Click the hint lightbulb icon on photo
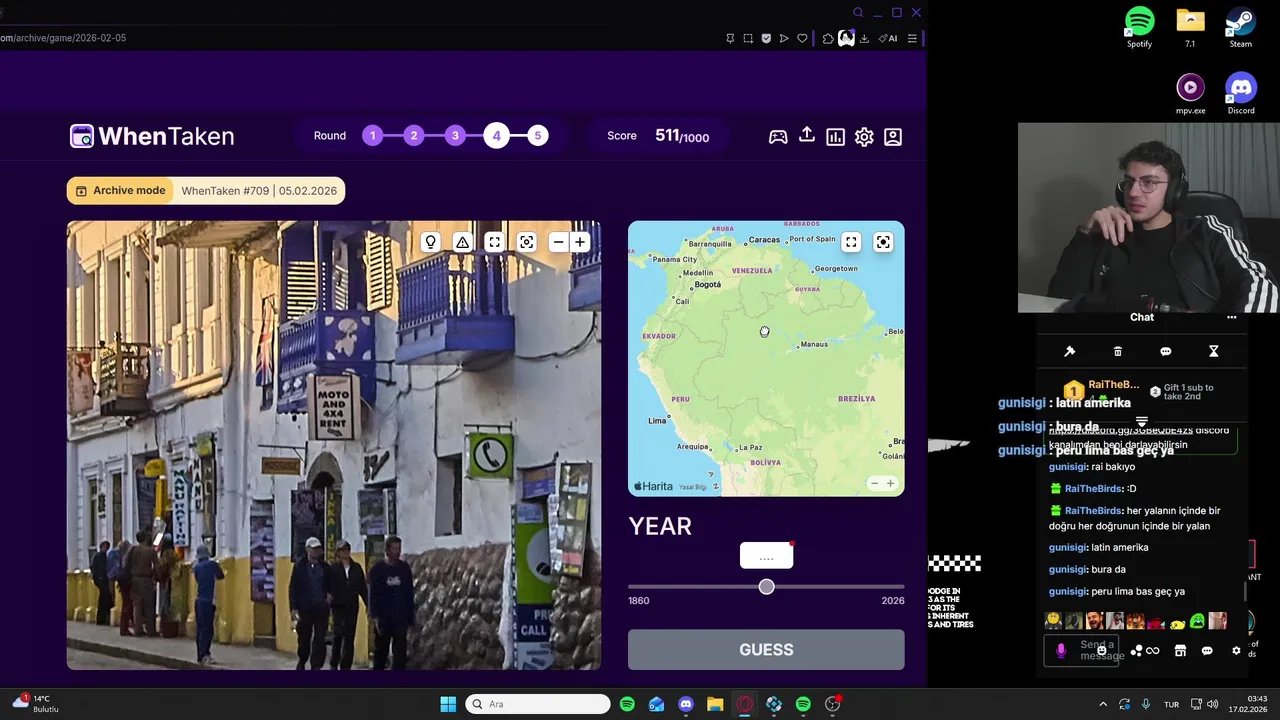 tap(430, 242)
